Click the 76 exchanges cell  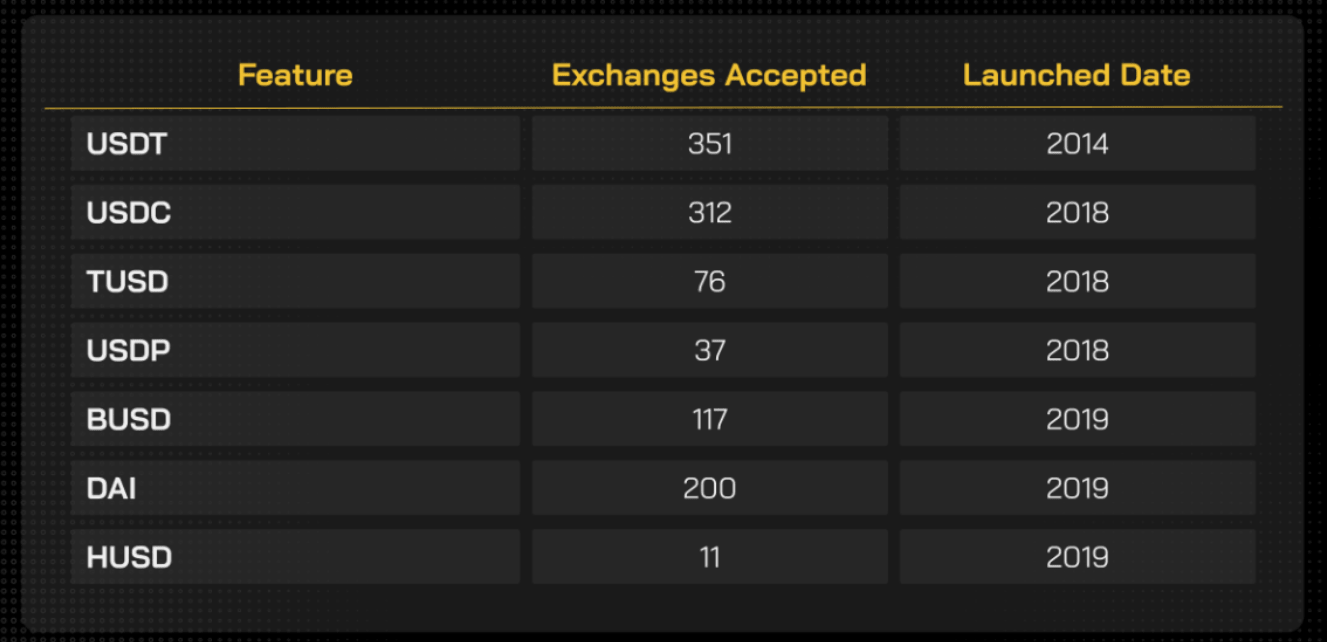click(x=710, y=282)
